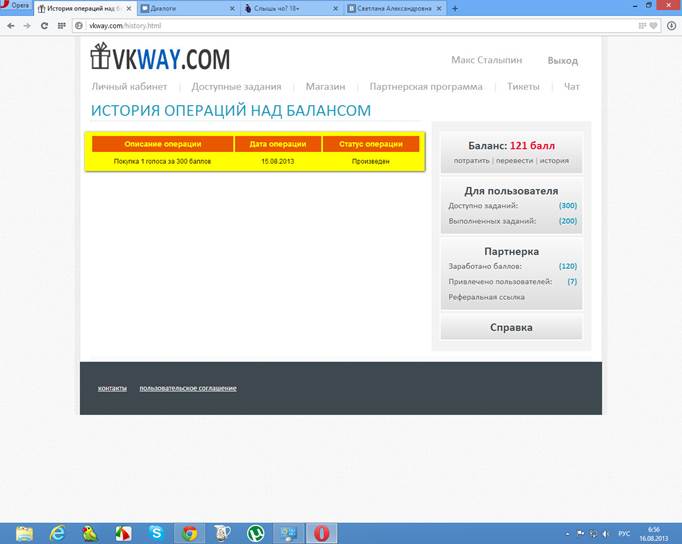The width and height of the screenshot is (682, 544).
Task: Open the completed tasks count (200)
Action: [568, 221]
